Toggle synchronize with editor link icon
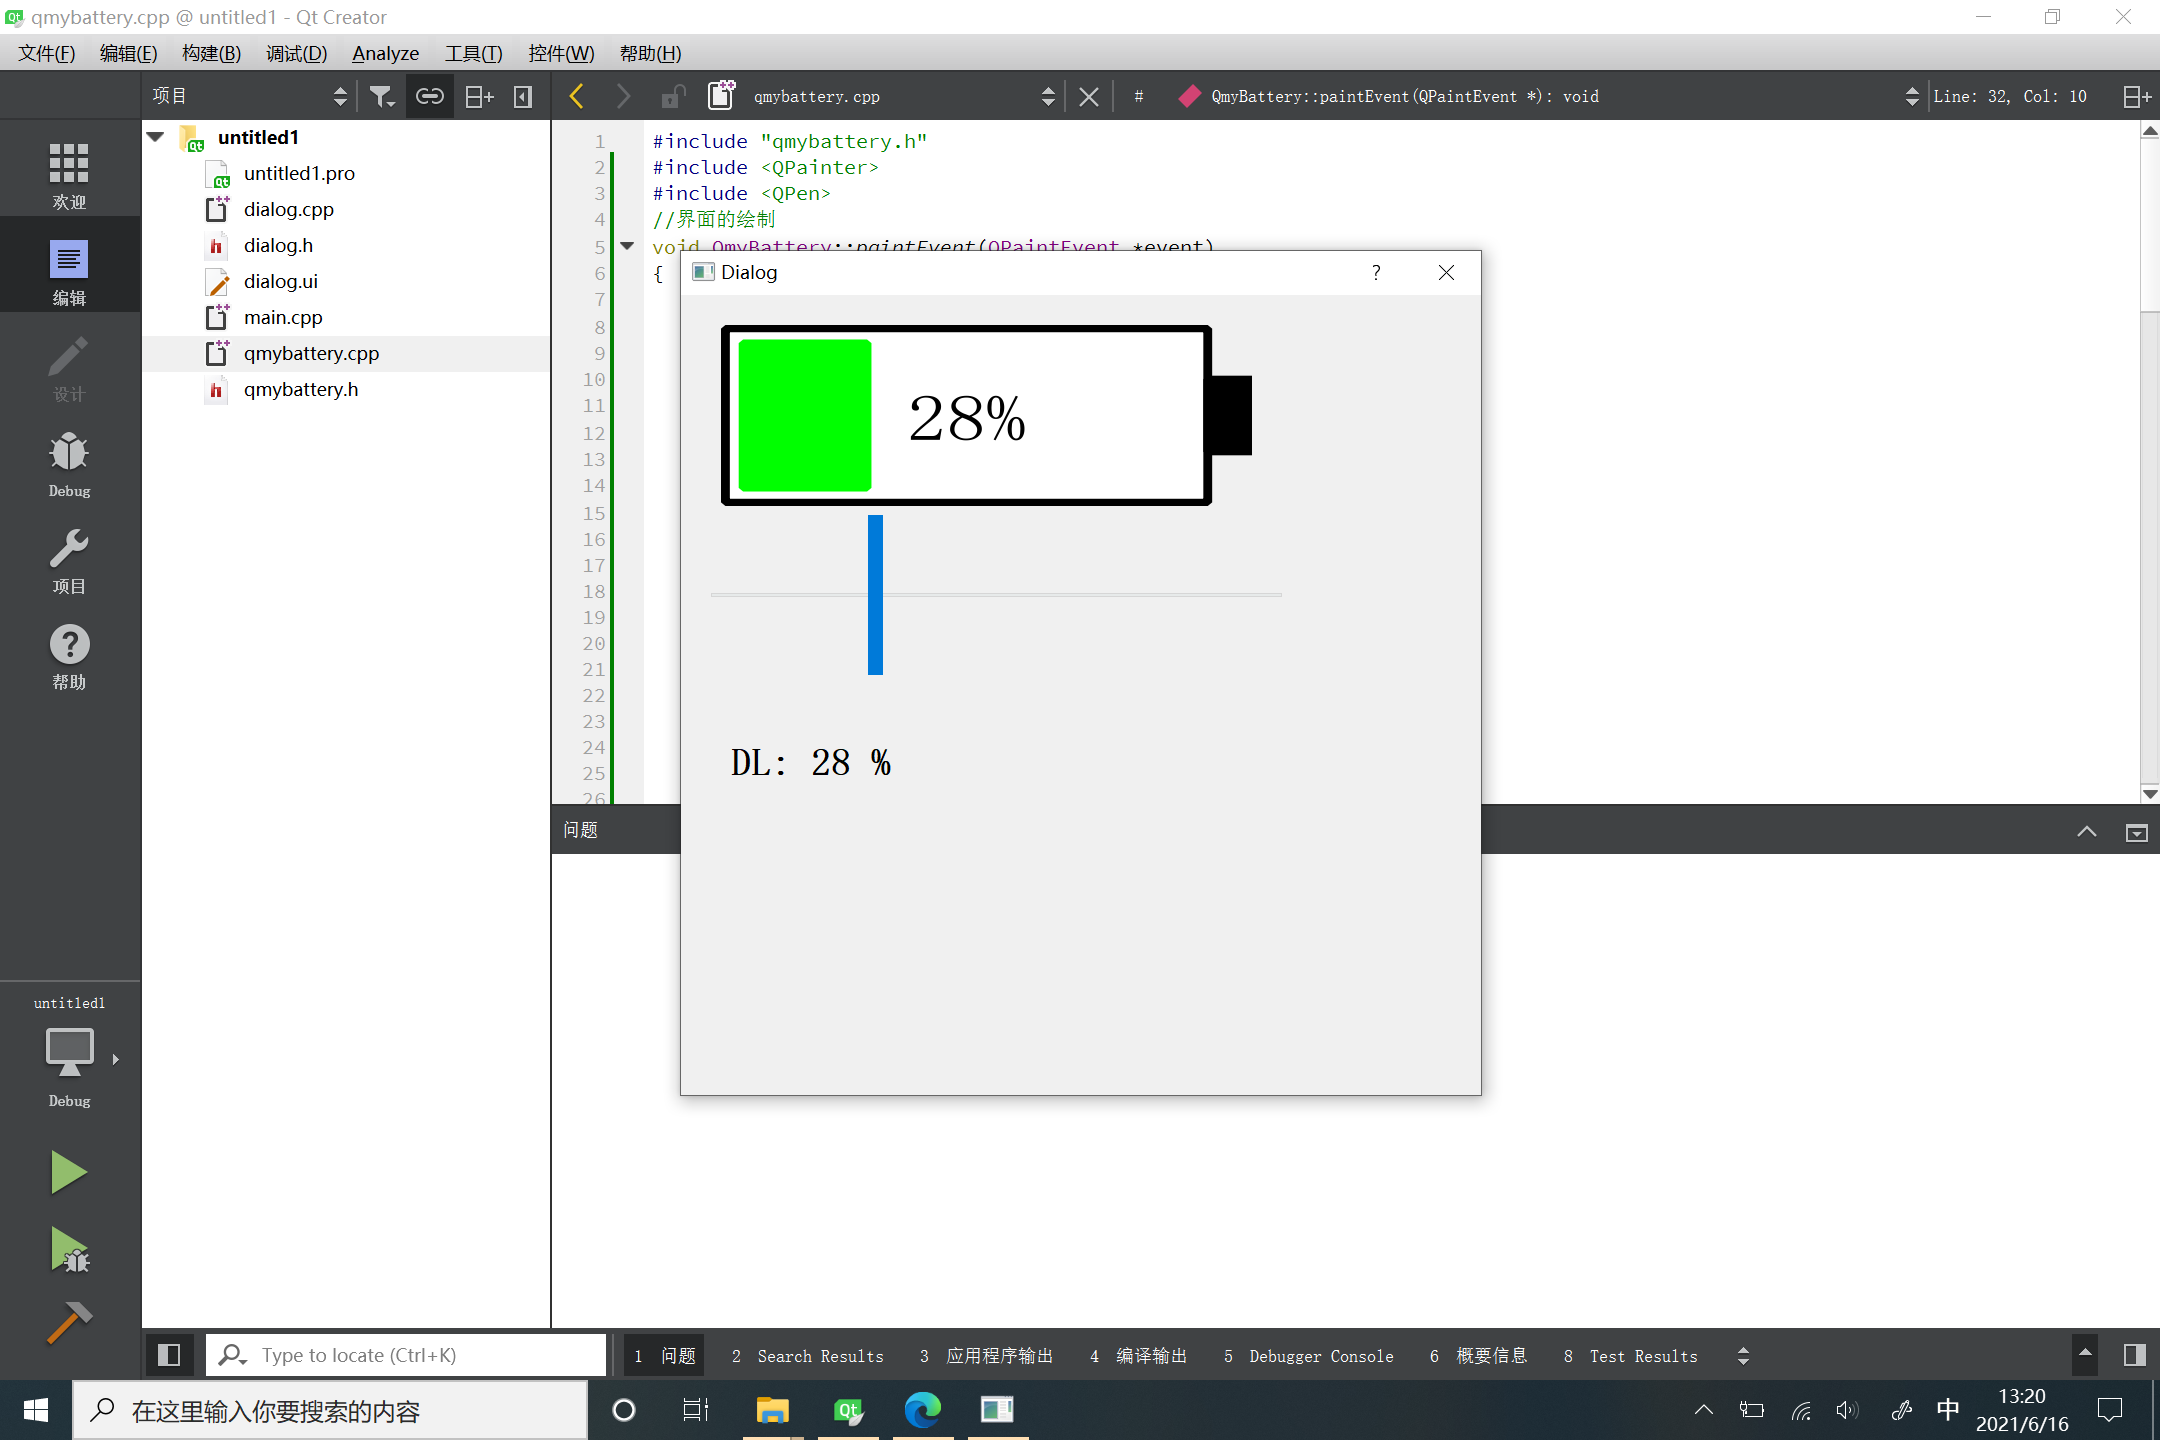 tap(429, 96)
